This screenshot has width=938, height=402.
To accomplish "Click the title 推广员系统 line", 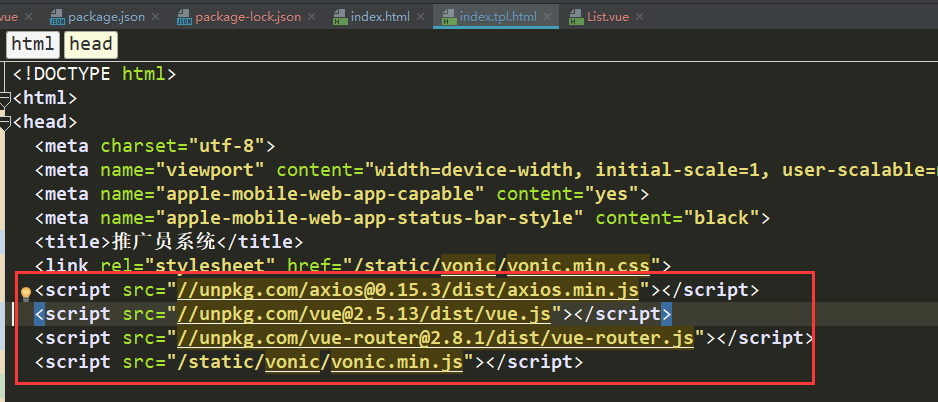I will pos(169,242).
